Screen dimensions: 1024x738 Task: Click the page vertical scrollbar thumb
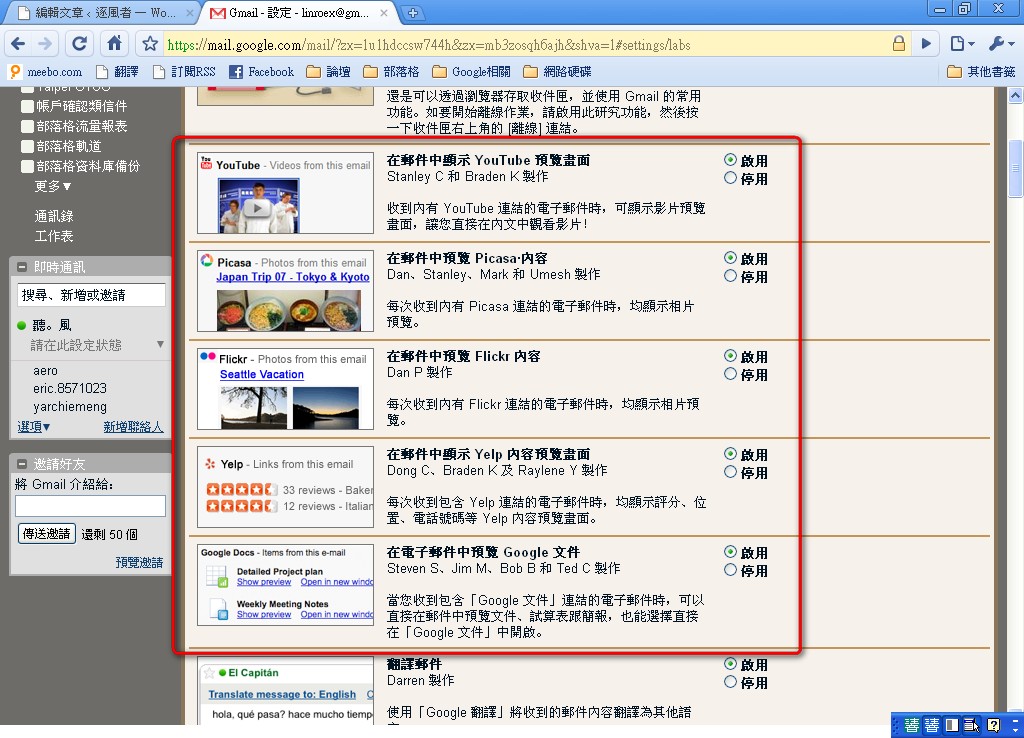pos(1016,168)
